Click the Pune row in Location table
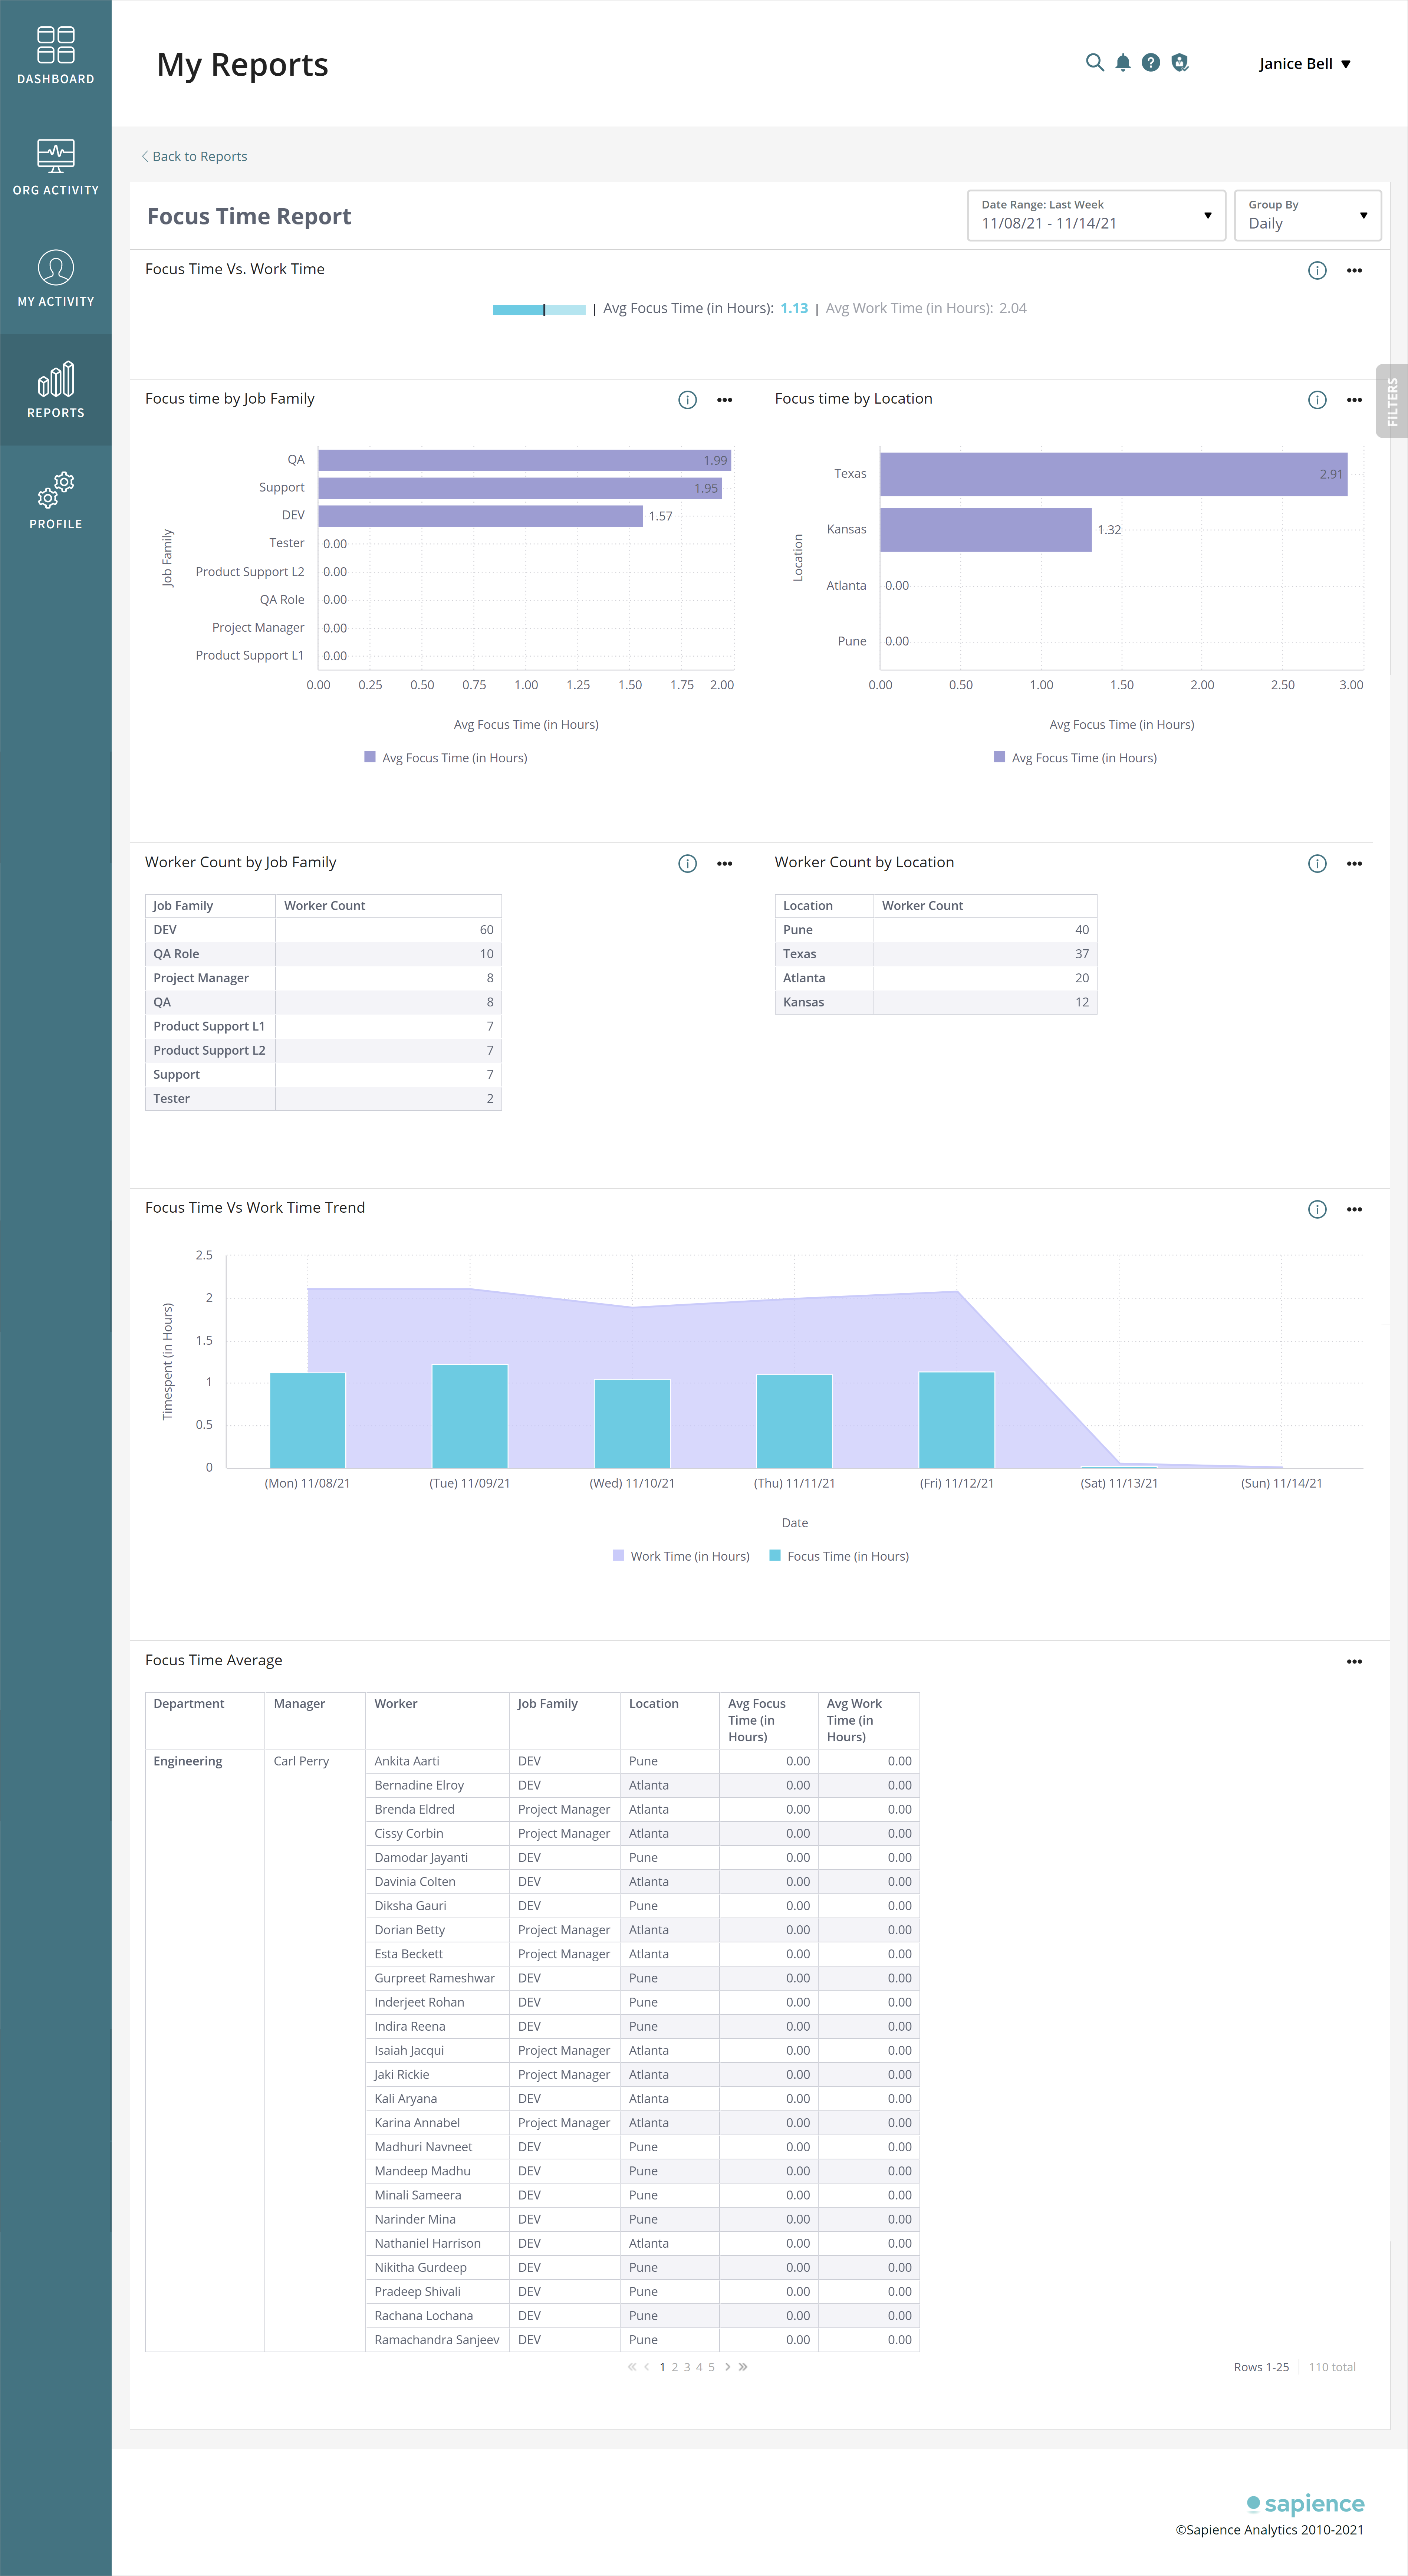This screenshot has height=2576, width=1408. tap(936, 930)
